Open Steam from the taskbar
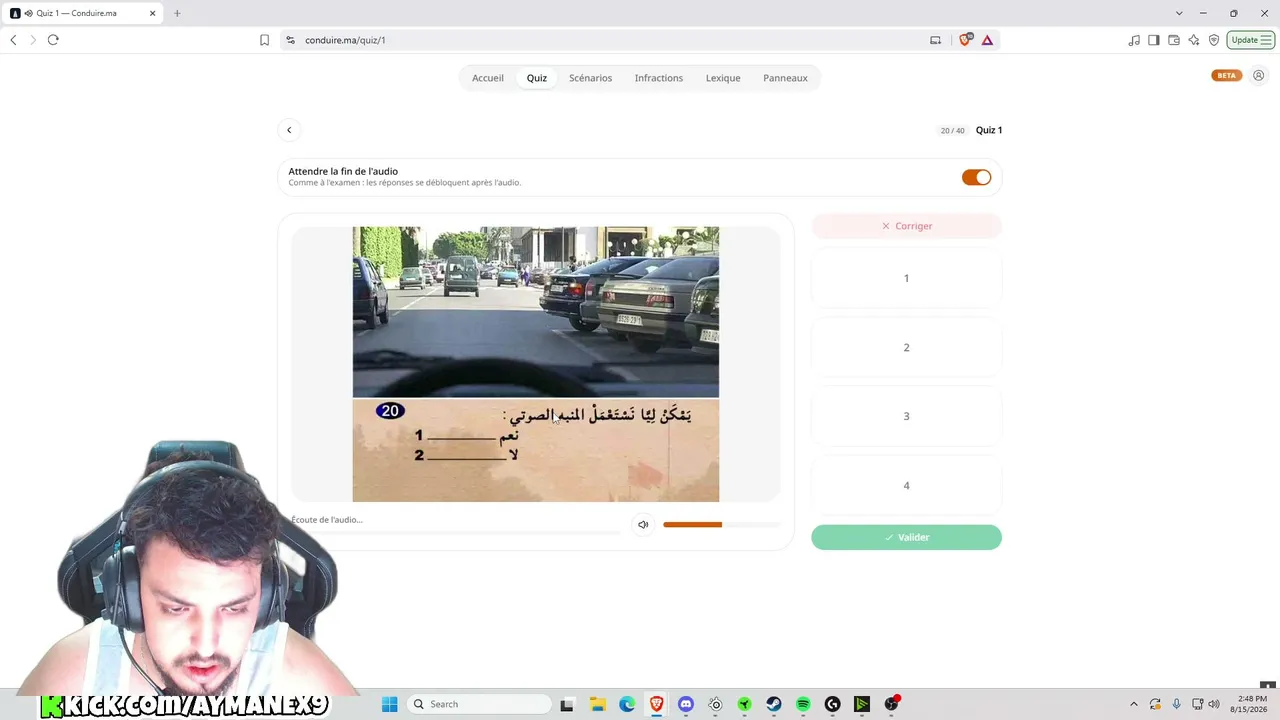This screenshot has width=1280, height=720. tap(774, 704)
